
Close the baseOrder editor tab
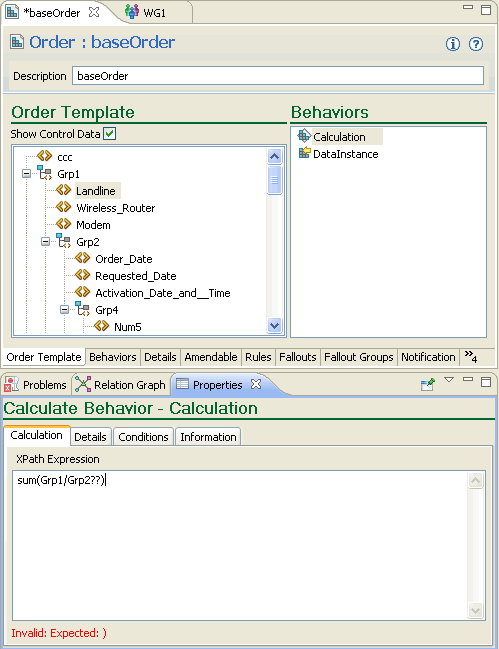click(x=94, y=12)
